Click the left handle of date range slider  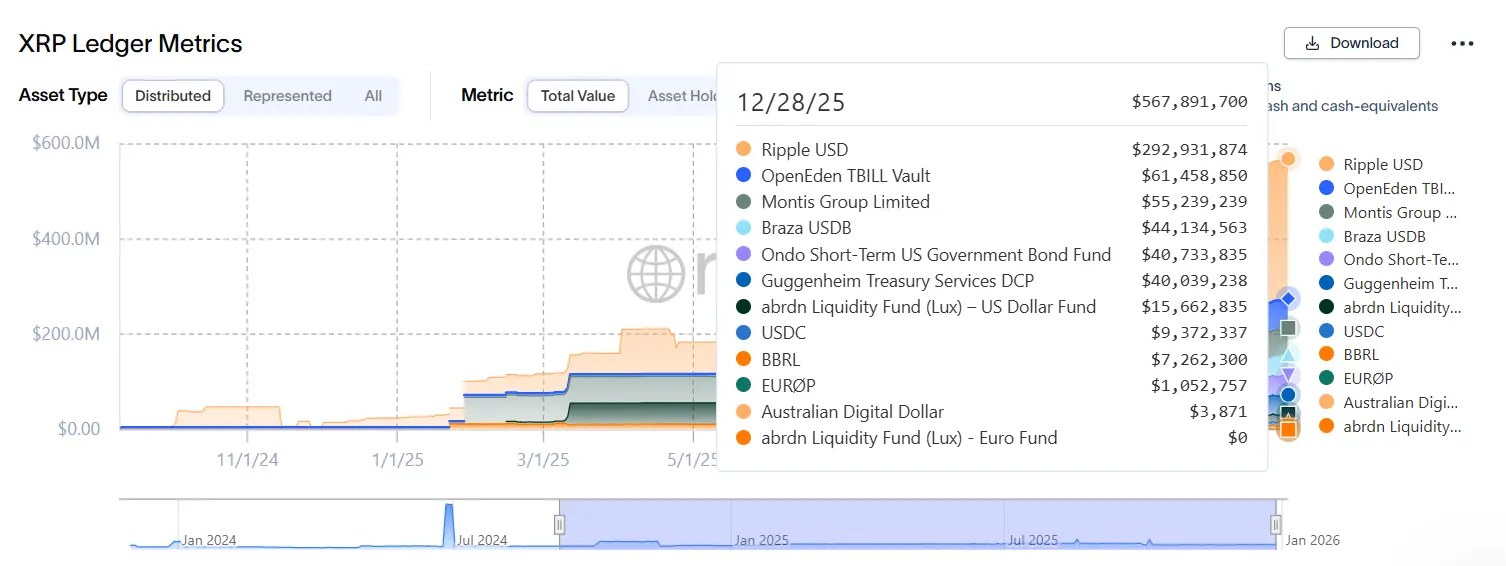pos(560,524)
